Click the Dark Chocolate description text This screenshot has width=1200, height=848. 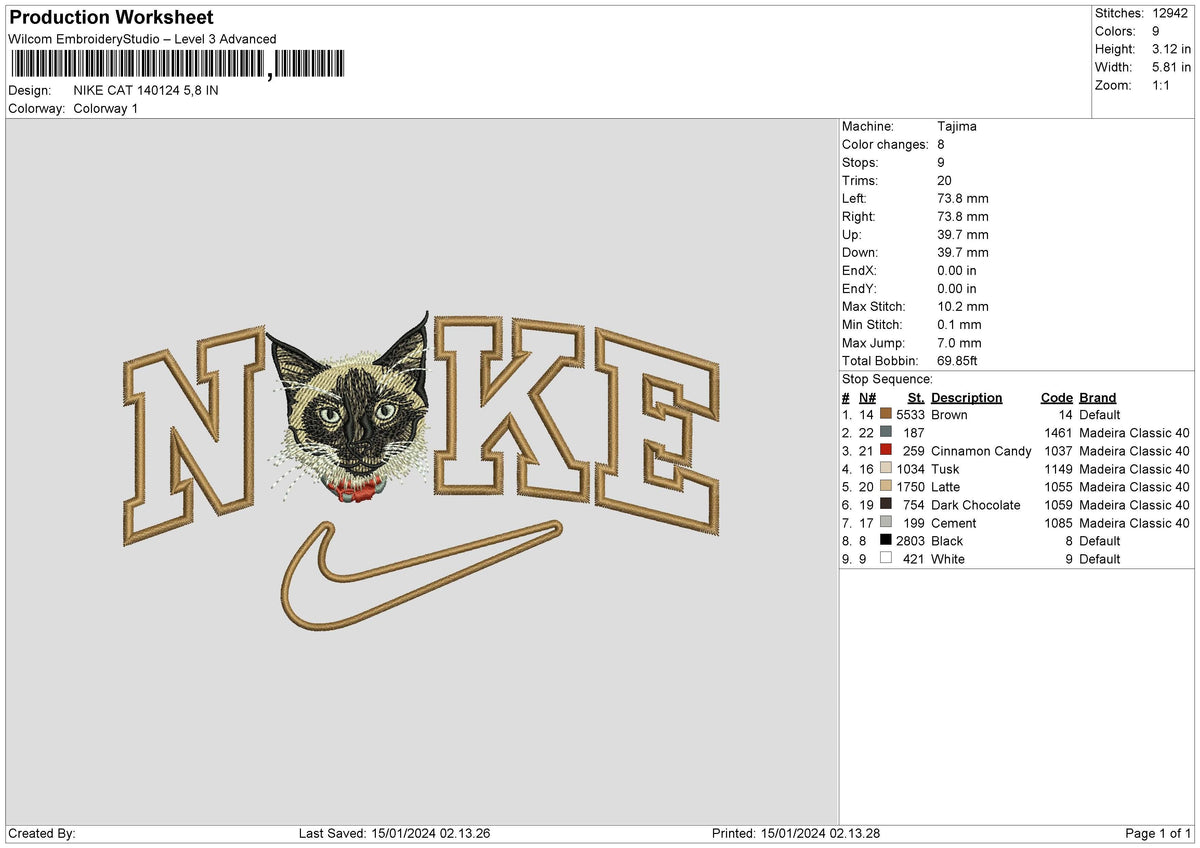(976, 504)
